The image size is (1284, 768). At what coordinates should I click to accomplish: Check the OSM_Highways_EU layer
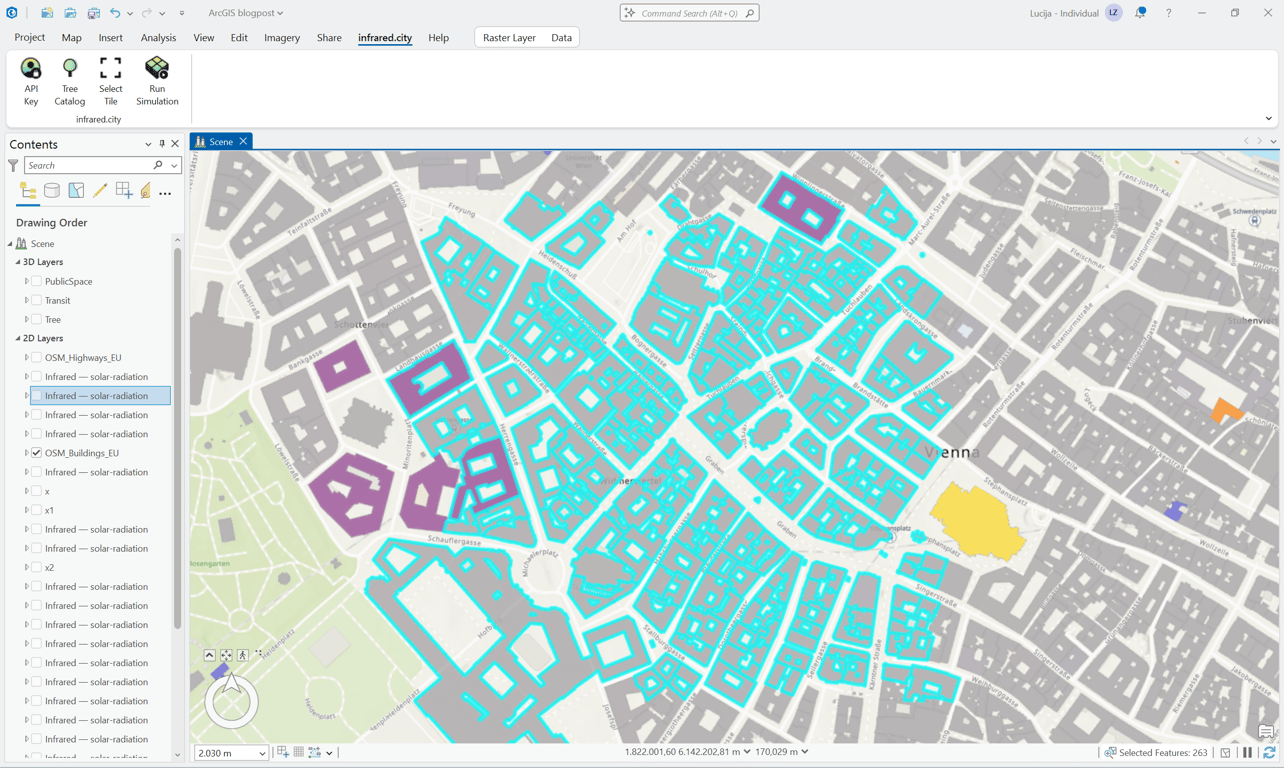click(37, 357)
